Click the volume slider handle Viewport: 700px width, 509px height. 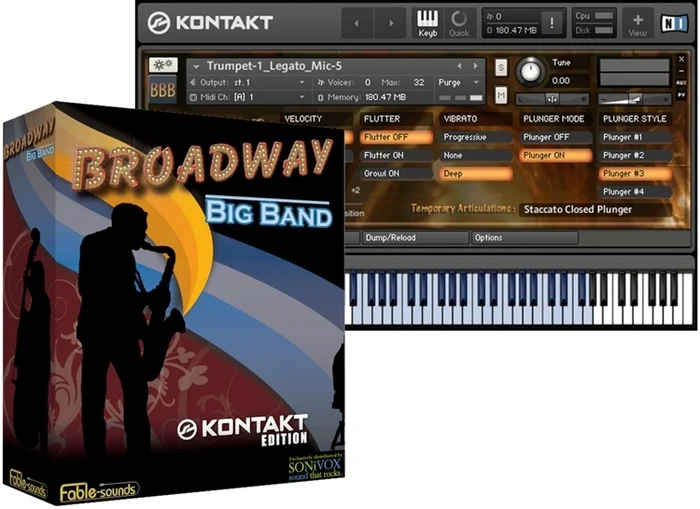click(x=636, y=99)
